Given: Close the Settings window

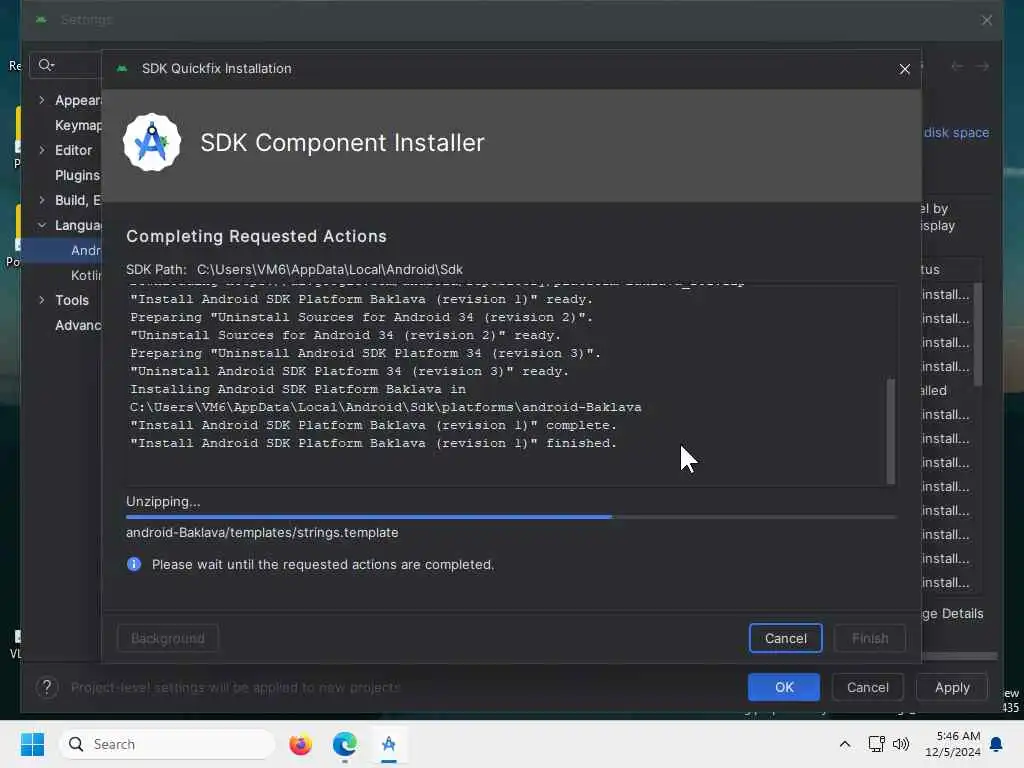Looking at the screenshot, I should pos(986,20).
